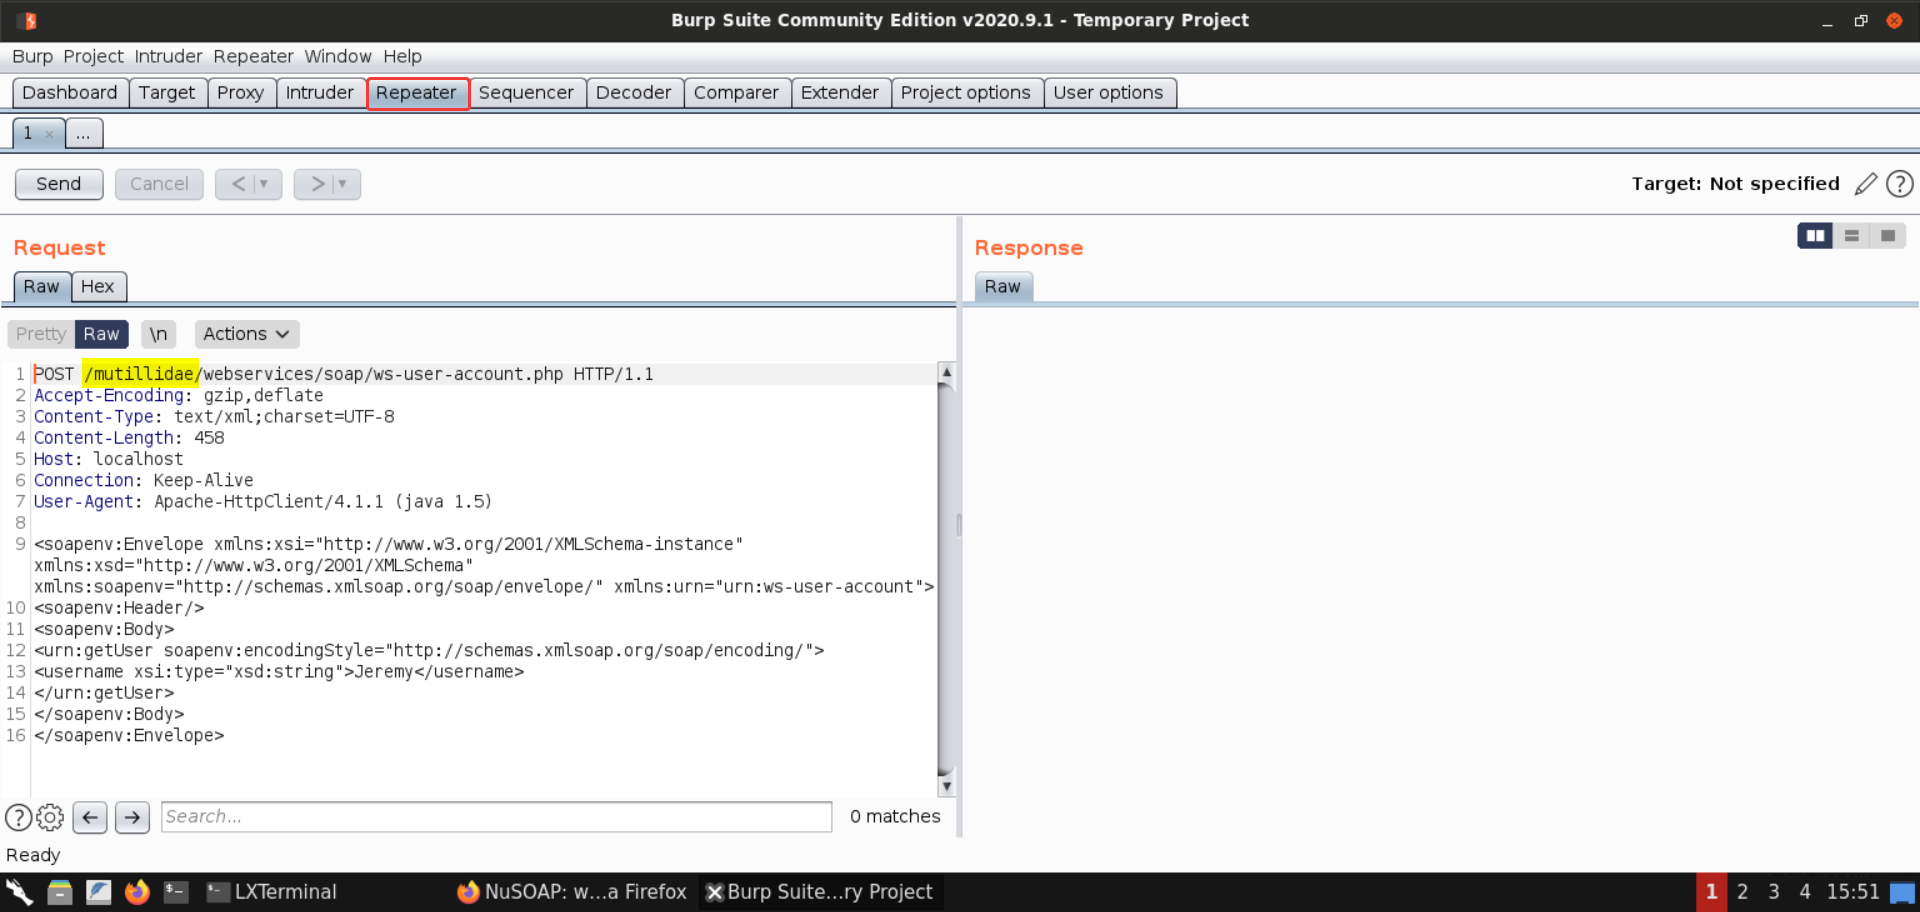The width and height of the screenshot is (1920, 912).
Task: Select side-by-side split layout icon
Action: click(x=1814, y=236)
